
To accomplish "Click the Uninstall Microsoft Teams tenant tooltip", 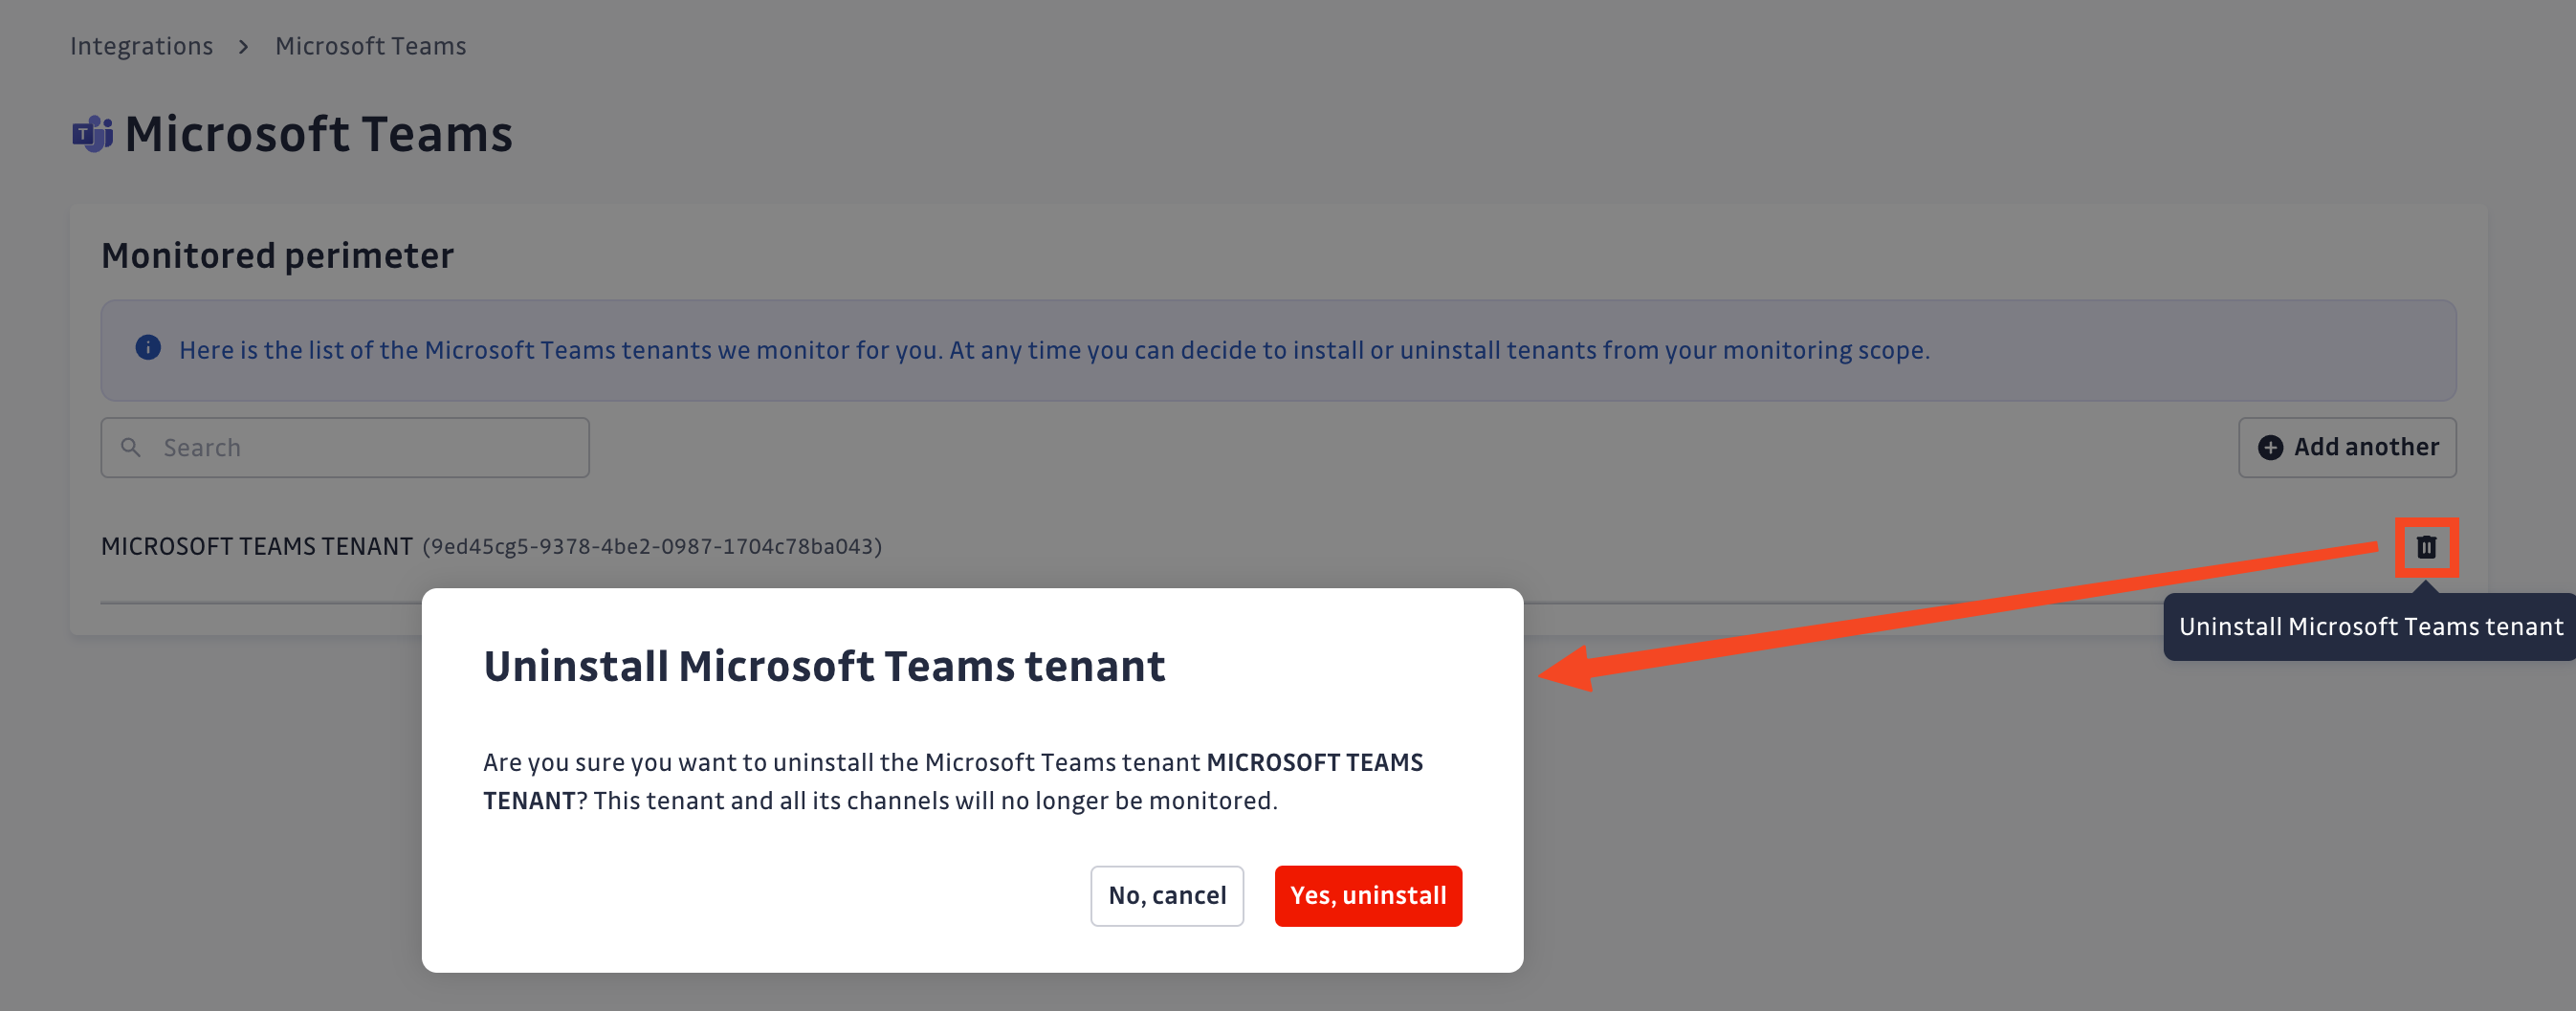I will (x=2370, y=627).
